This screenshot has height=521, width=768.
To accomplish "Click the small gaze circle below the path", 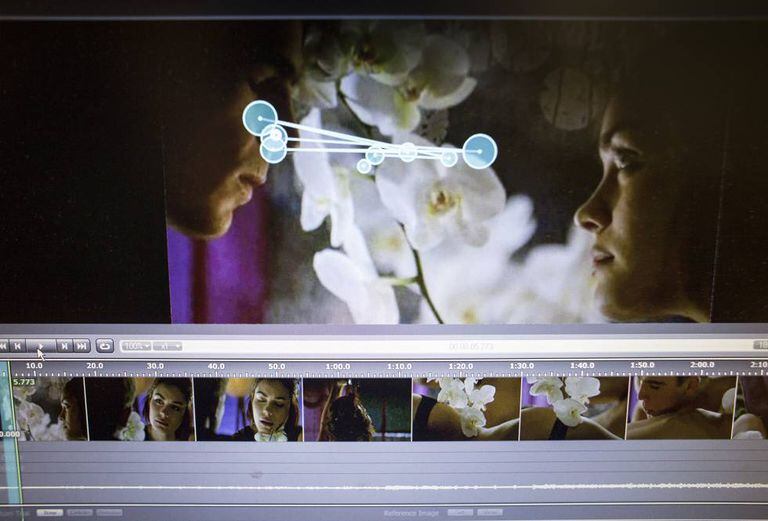I will (364, 166).
